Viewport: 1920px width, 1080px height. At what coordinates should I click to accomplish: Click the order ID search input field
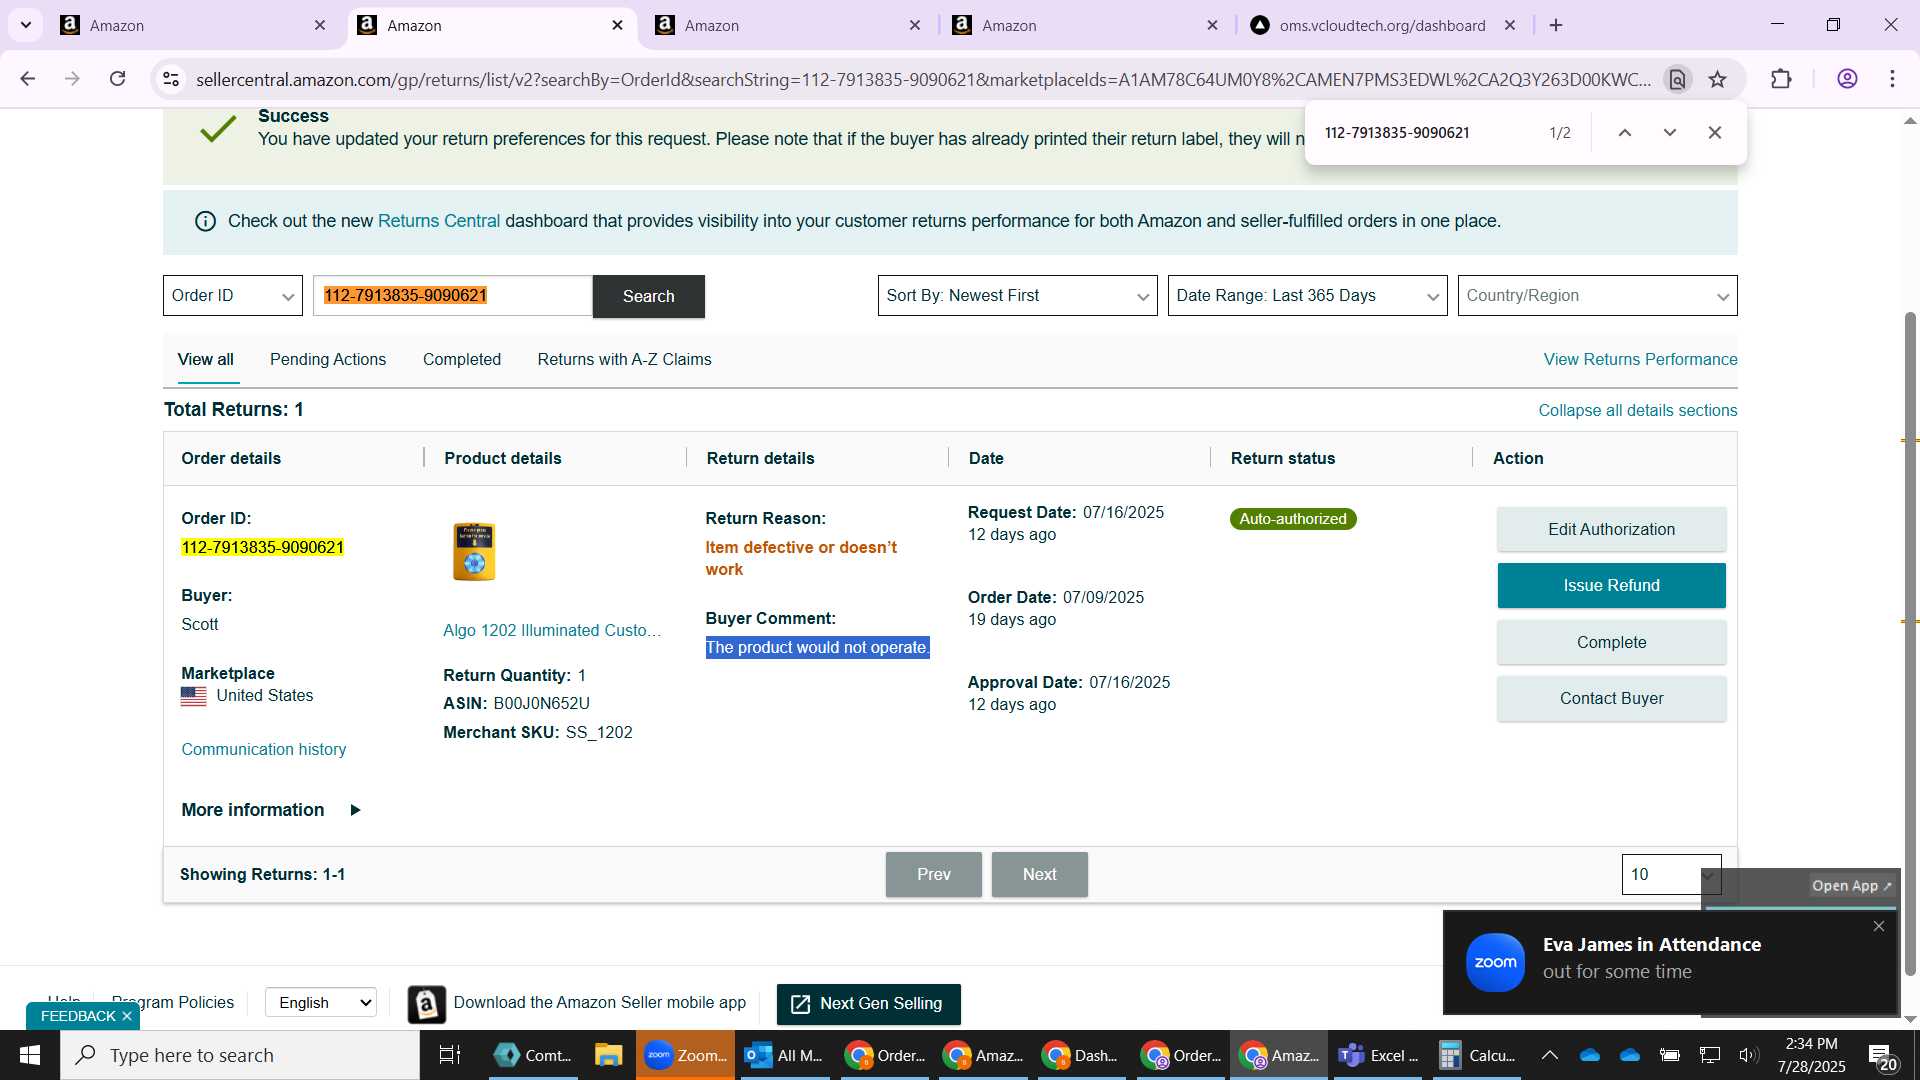pos(453,296)
